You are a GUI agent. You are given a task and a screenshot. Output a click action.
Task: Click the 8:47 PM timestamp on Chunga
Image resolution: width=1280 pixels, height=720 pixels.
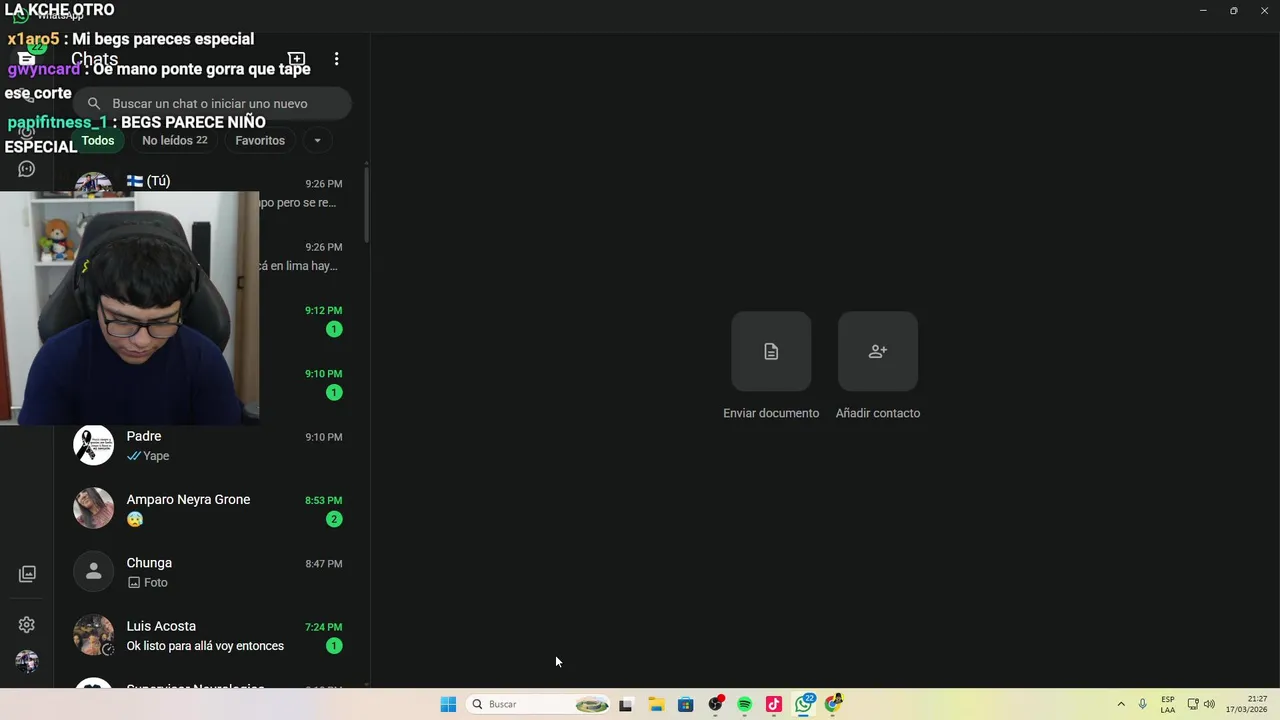pyautogui.click(x=324, y=564)
